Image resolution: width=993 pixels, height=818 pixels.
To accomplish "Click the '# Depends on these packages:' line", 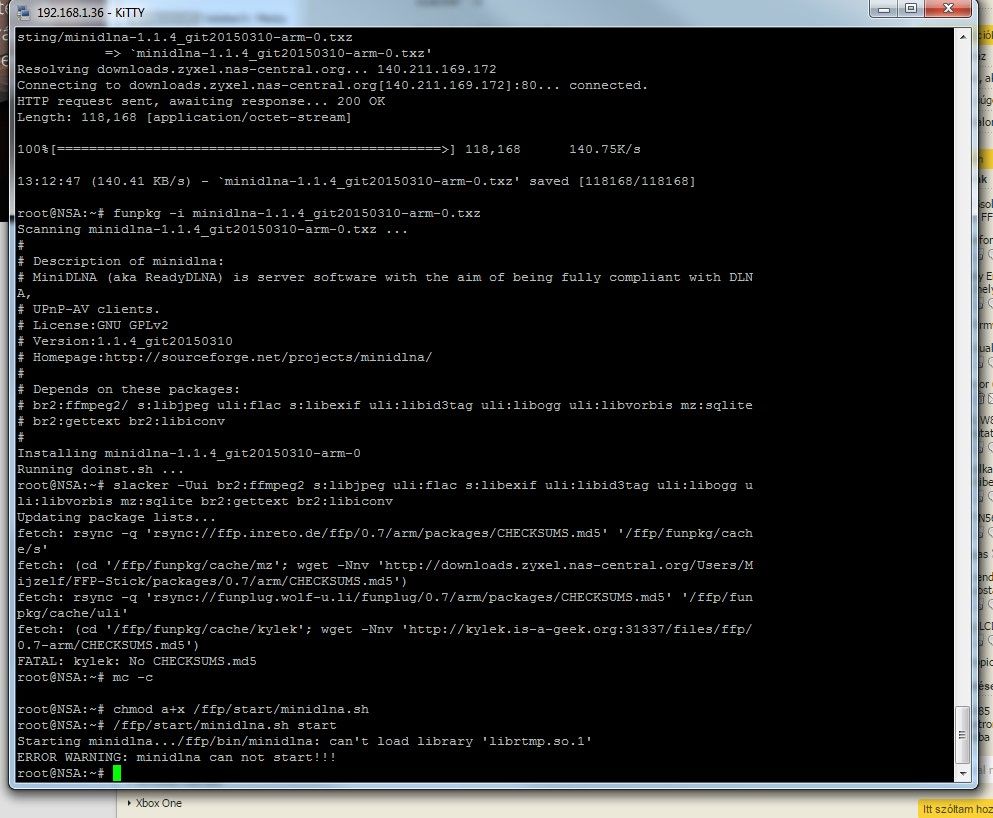I will pos(129,389).
